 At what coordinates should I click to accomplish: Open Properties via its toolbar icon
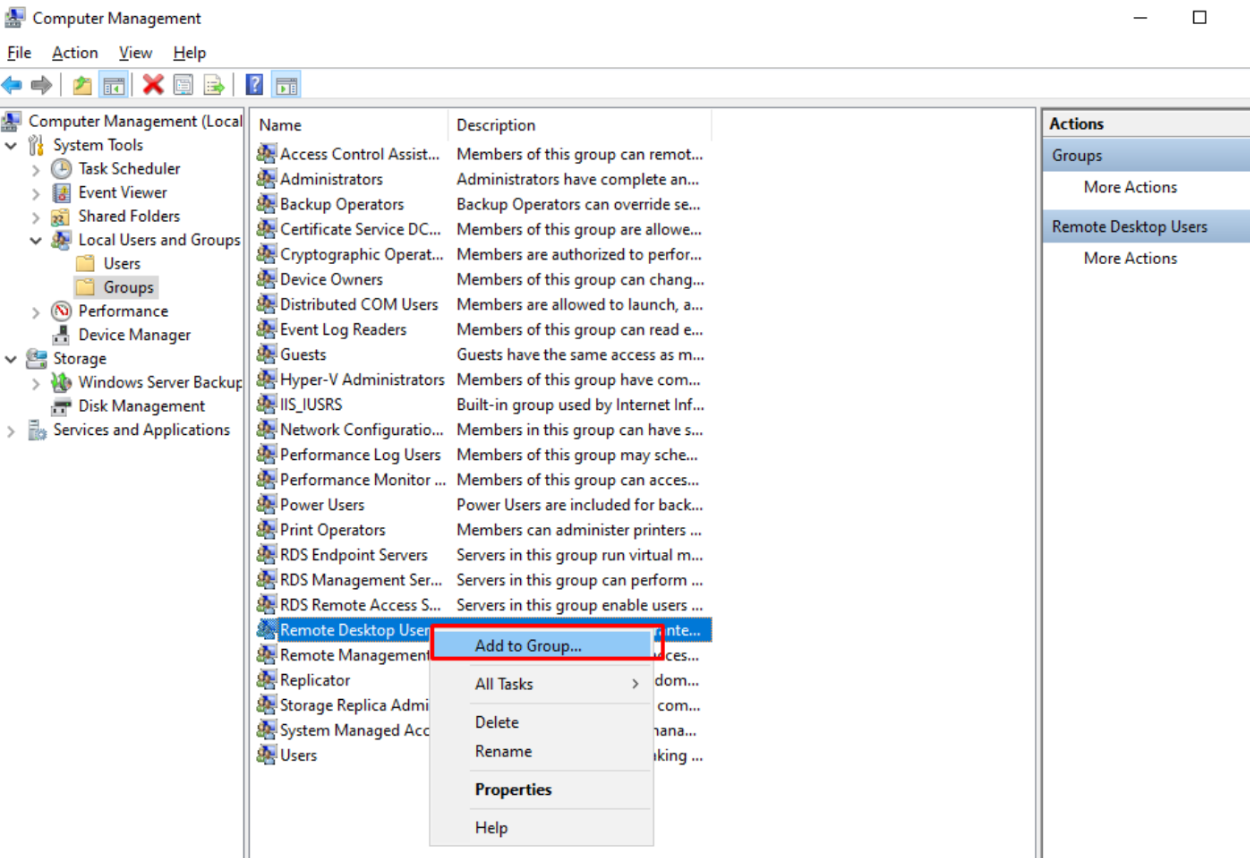(x=182, y=84)
